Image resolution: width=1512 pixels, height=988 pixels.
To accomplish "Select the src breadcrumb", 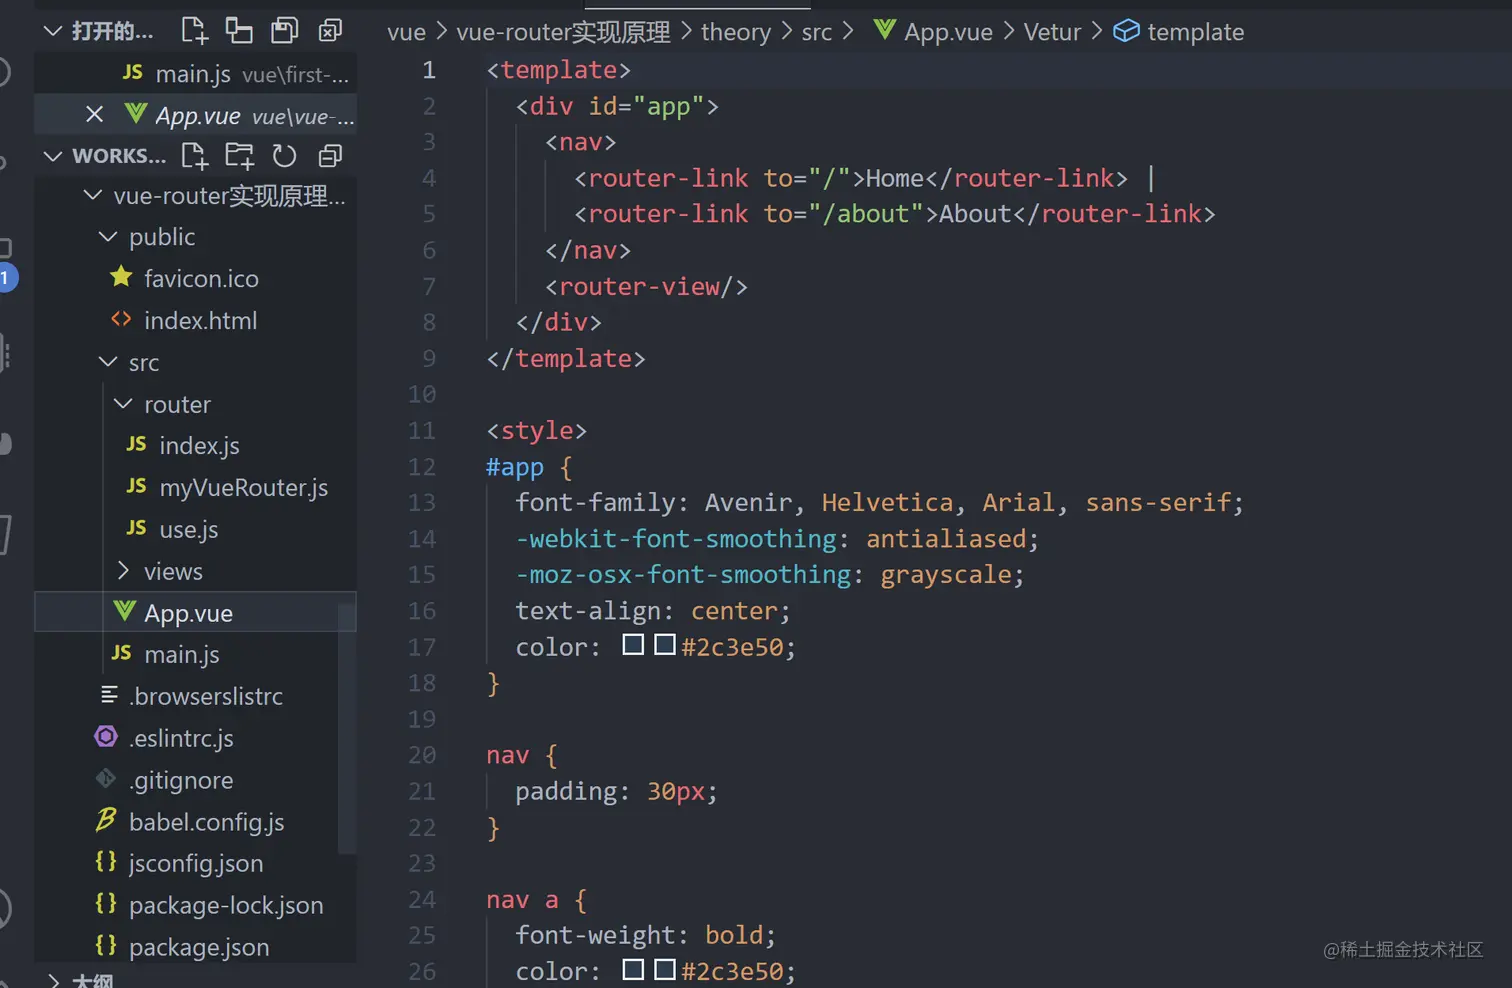I will 817,32.
